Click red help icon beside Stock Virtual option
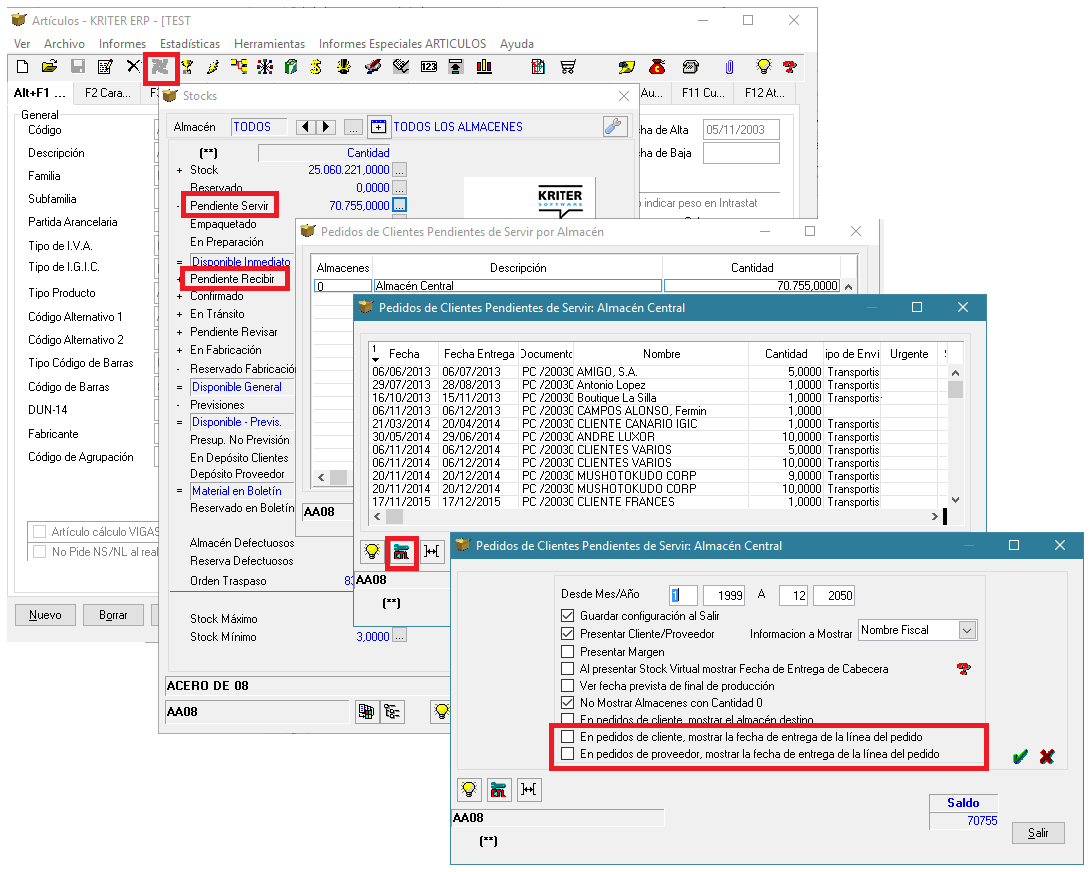The width and height of the screenshot is (1090, 872). click(963, 669)
